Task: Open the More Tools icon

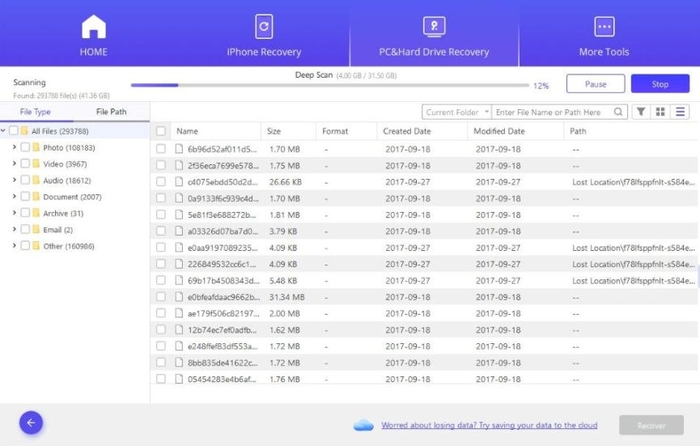Action: point(604,26)
